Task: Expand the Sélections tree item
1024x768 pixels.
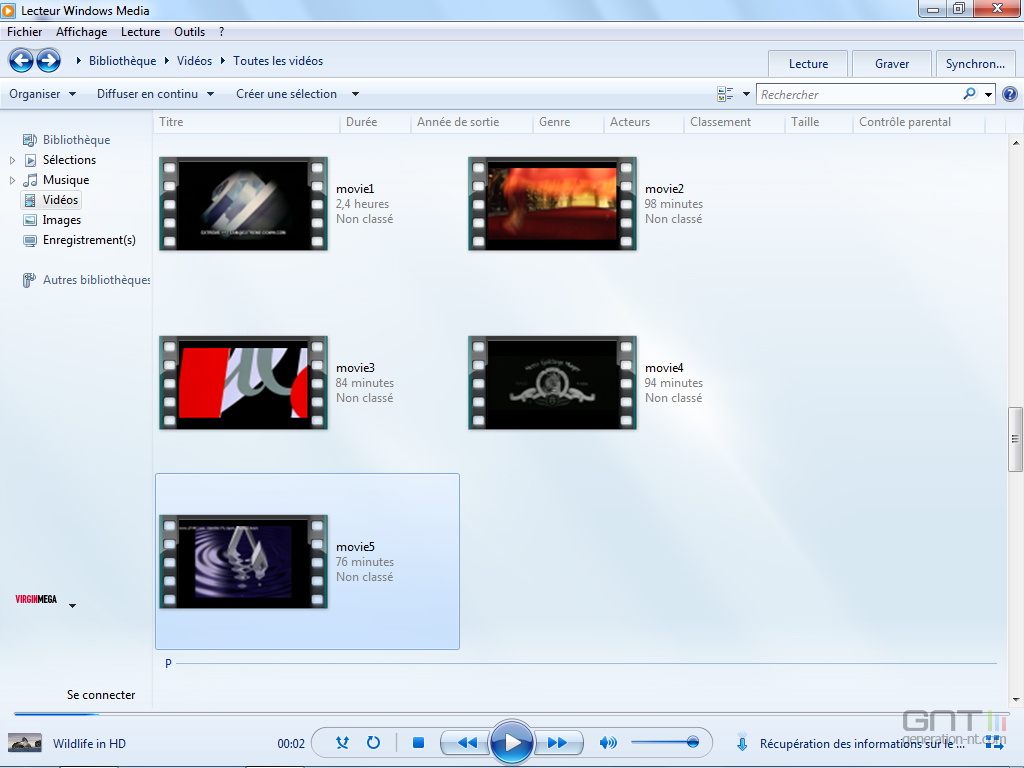Action: [14, 159]
